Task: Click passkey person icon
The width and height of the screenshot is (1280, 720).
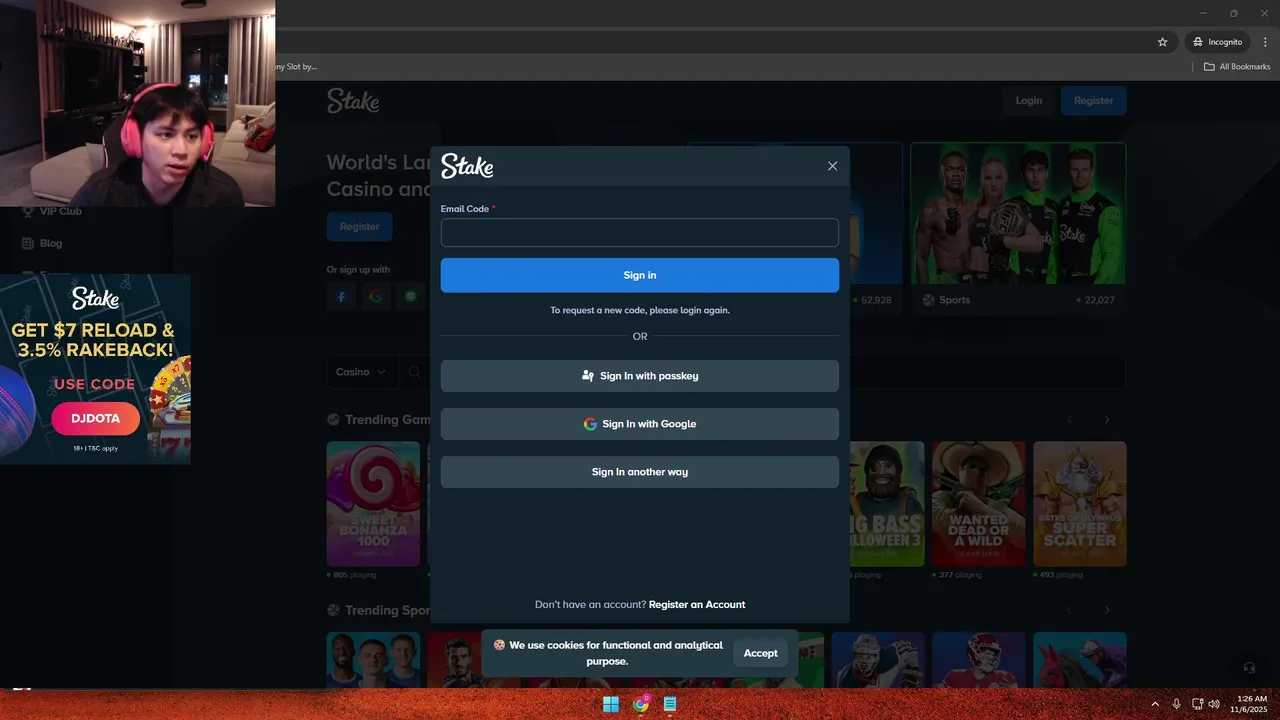Action: coord(588,376)
